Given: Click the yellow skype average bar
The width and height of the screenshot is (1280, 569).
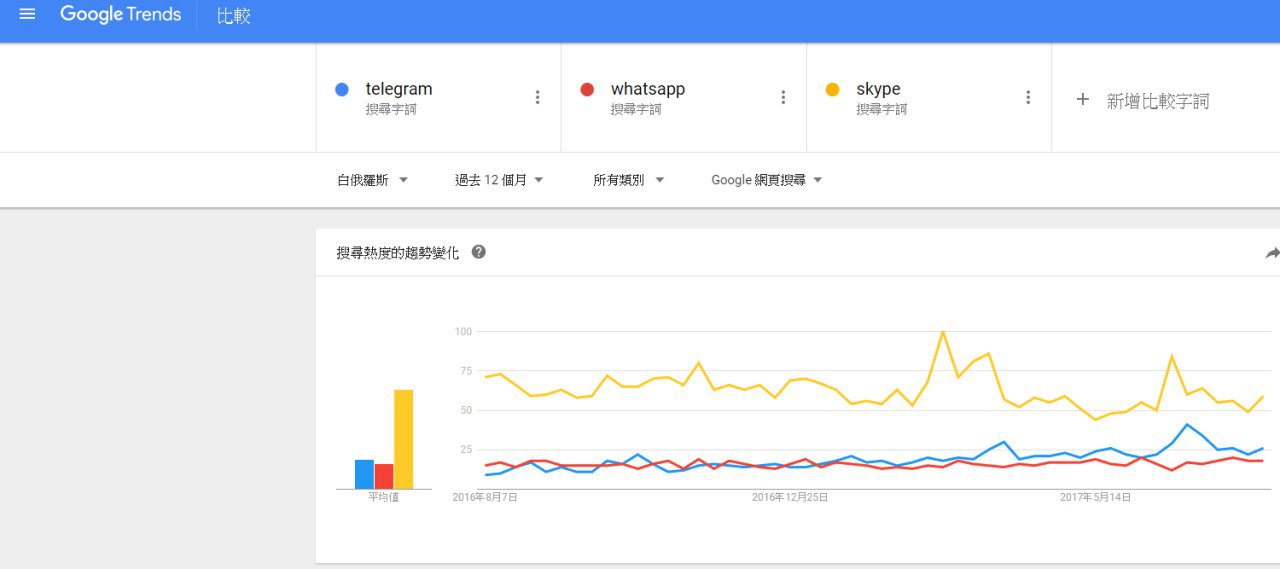Looking at the screenshot, I should (403, 439).
